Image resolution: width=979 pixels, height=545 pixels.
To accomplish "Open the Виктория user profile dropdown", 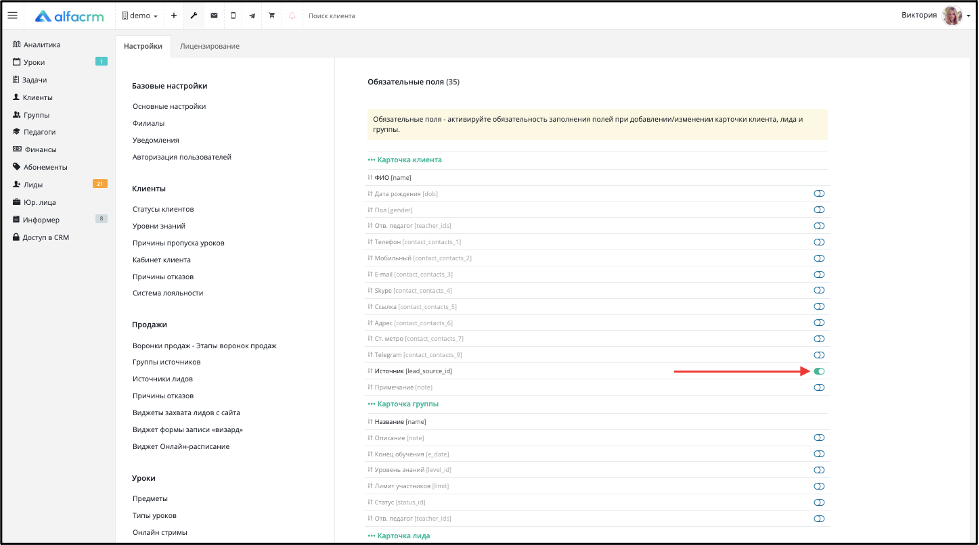I will (x=935, y=16).
